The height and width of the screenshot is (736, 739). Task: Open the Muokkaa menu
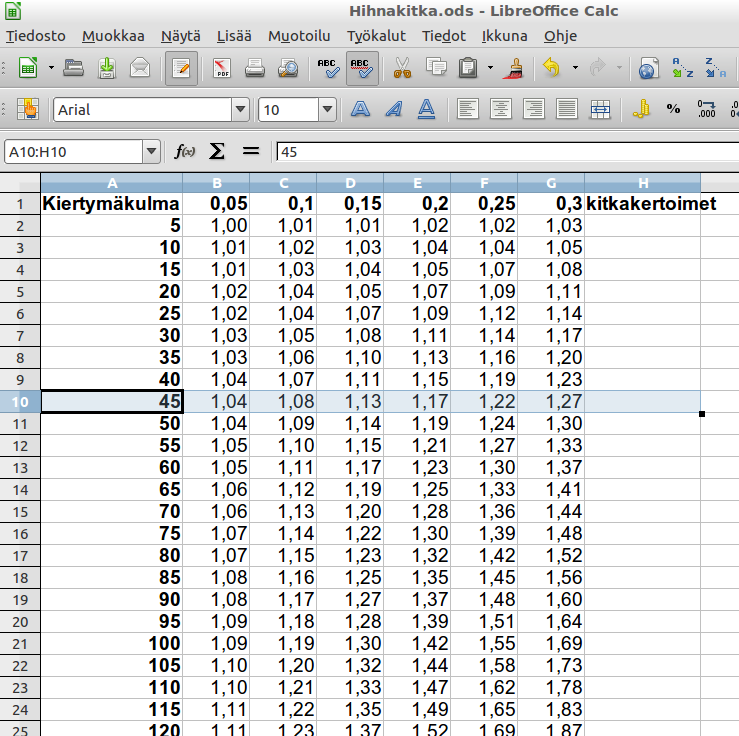click(113, 36)
